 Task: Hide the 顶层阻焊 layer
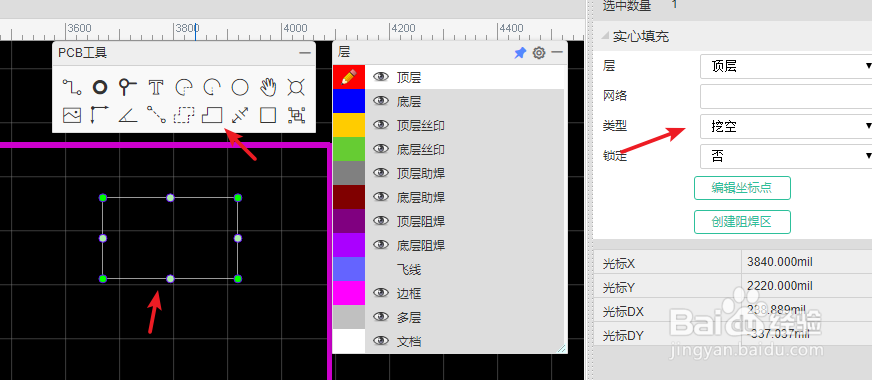click(x=380, y=221)
